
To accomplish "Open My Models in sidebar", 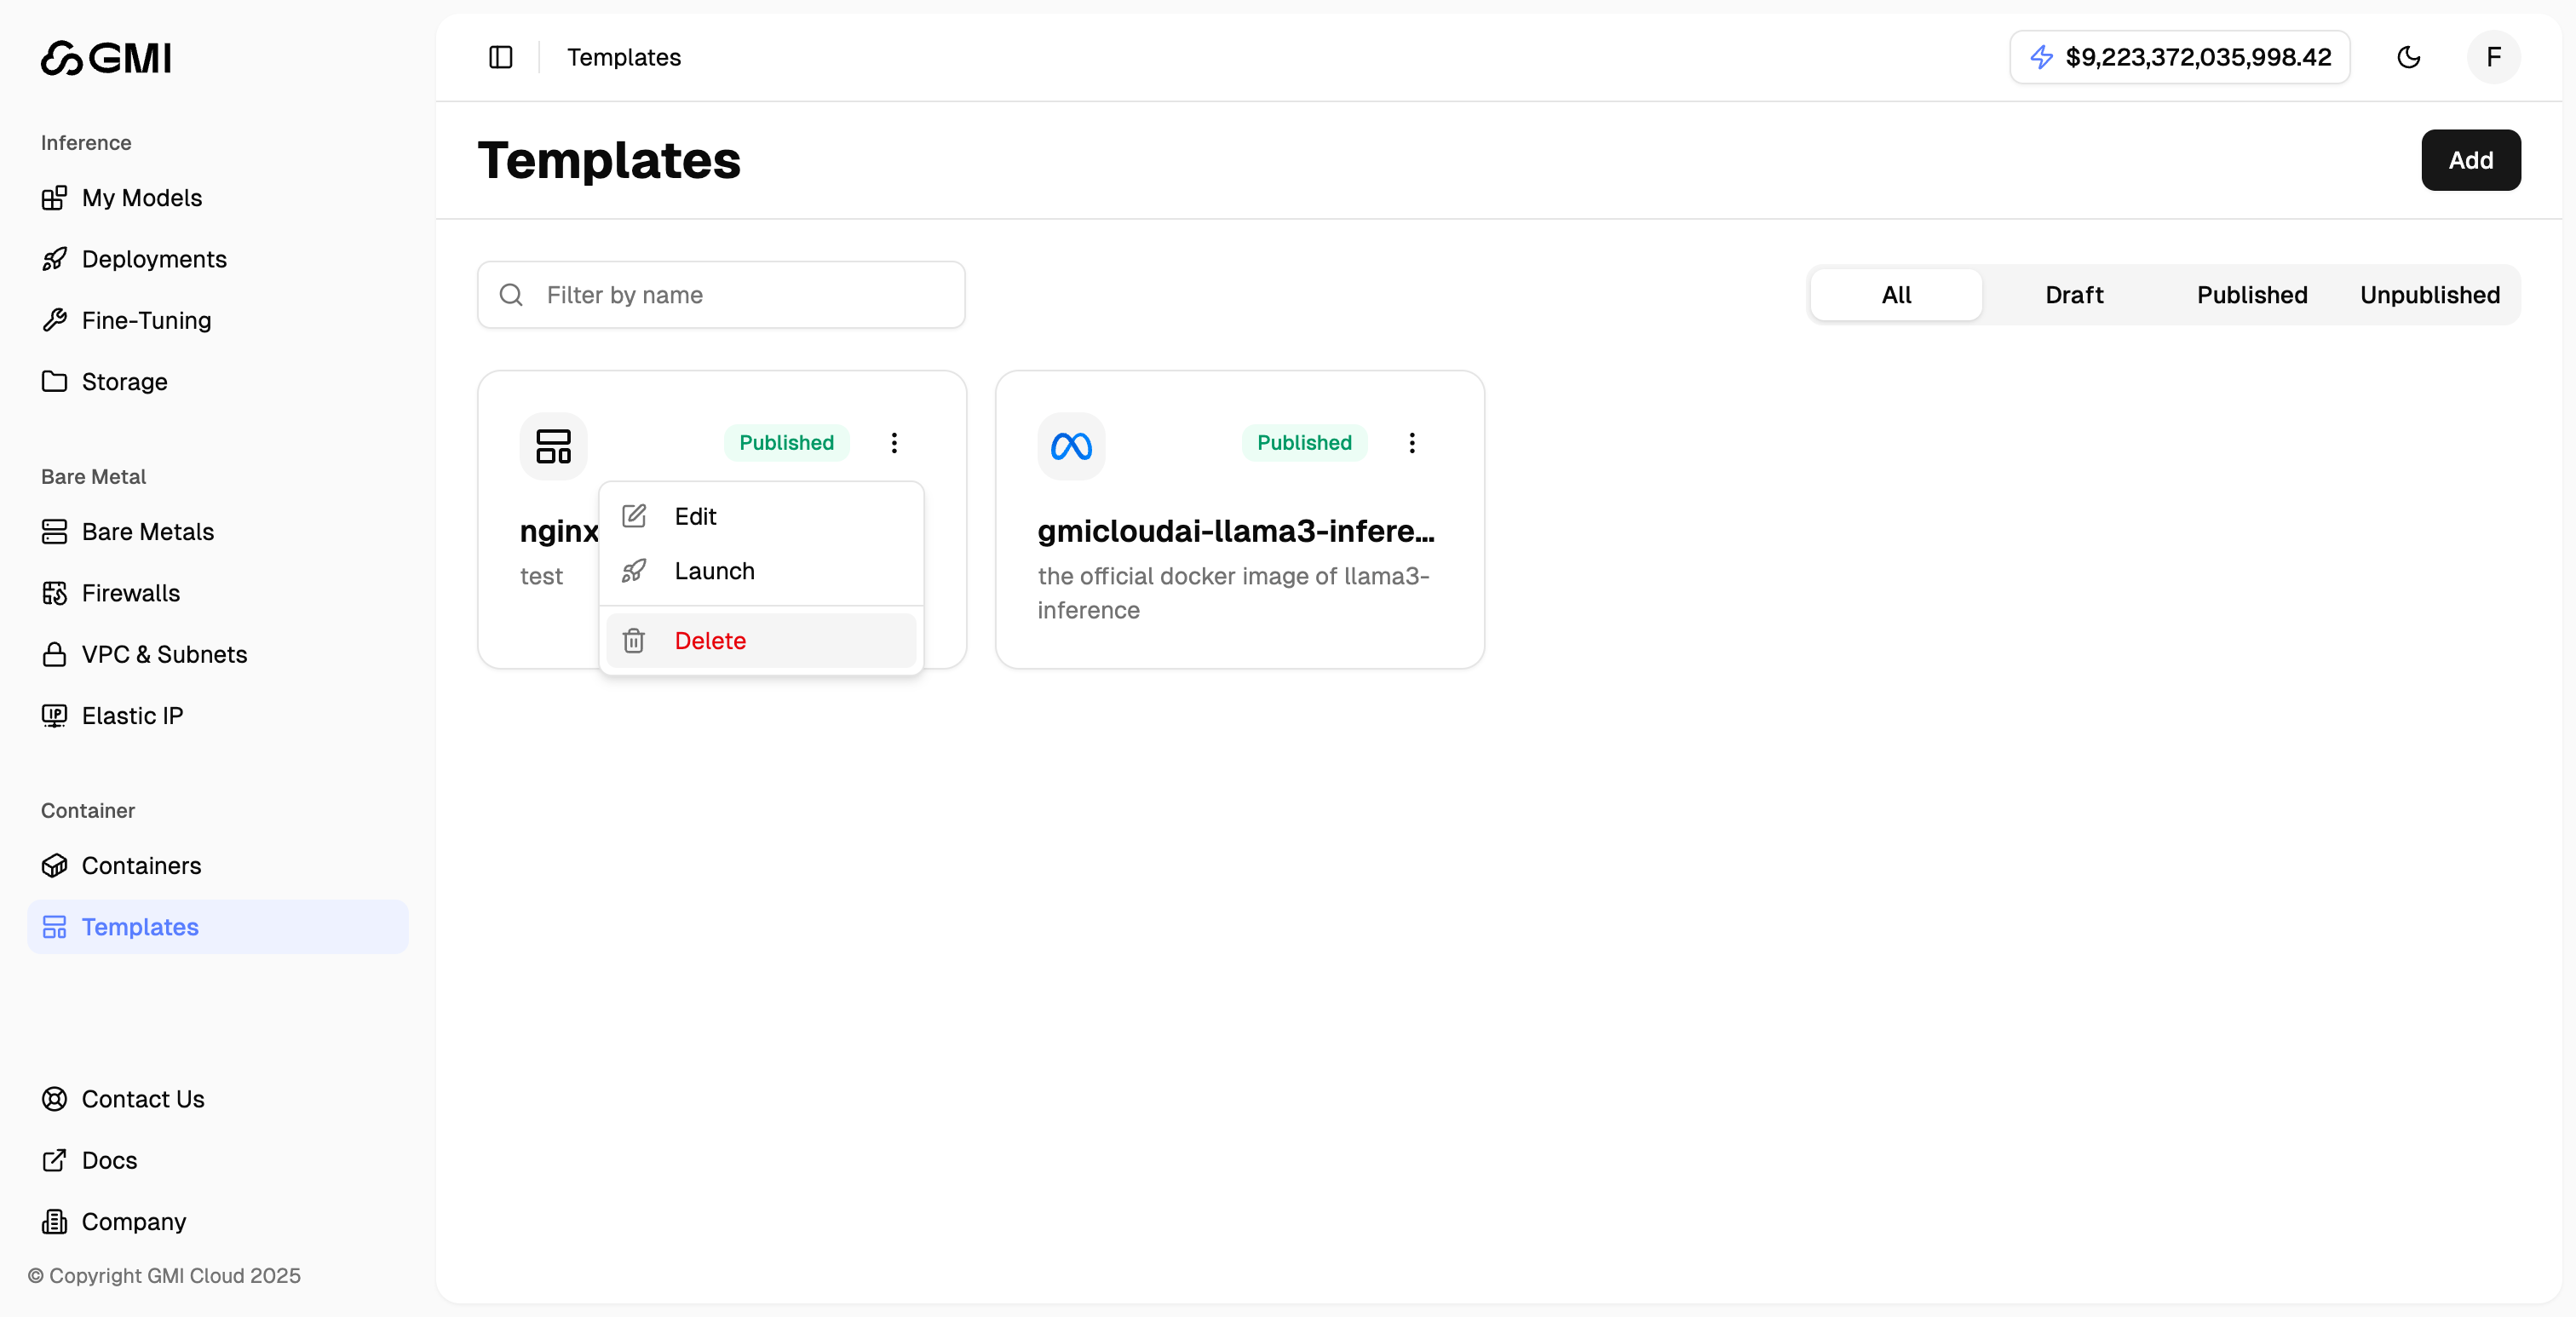I will click(141, 198).
